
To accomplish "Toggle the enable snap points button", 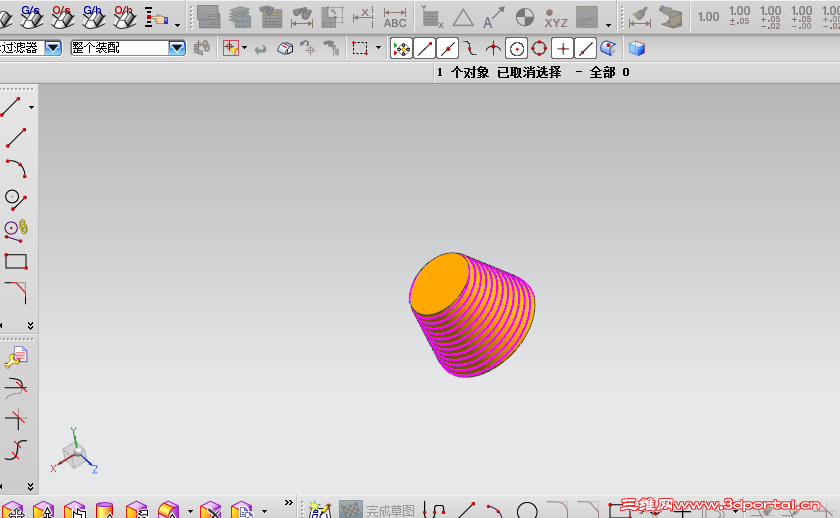I will point(401,49).
